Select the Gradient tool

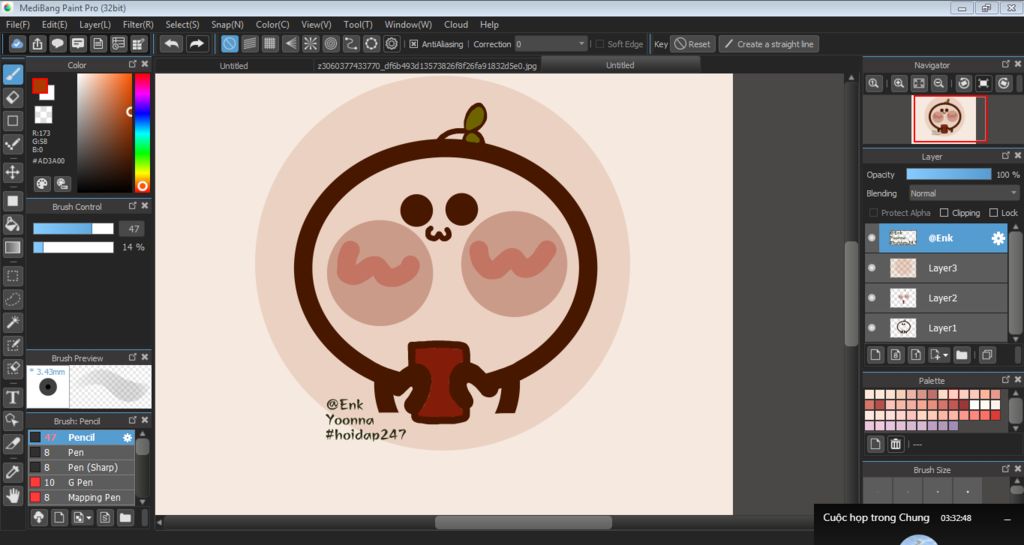(x=12, y=247)
